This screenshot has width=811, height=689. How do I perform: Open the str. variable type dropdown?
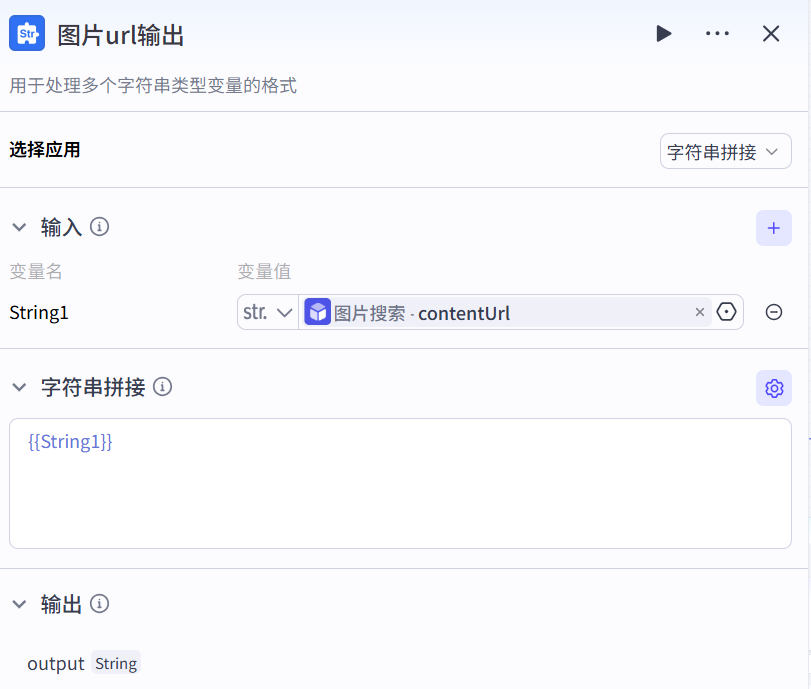pos(268,313)
